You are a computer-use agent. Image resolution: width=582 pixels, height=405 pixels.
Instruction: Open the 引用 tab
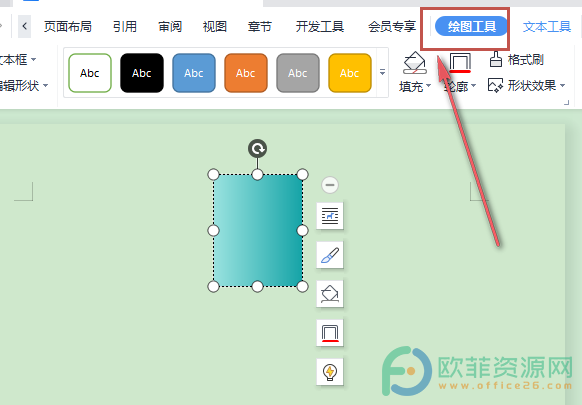[x=125, y=26]
